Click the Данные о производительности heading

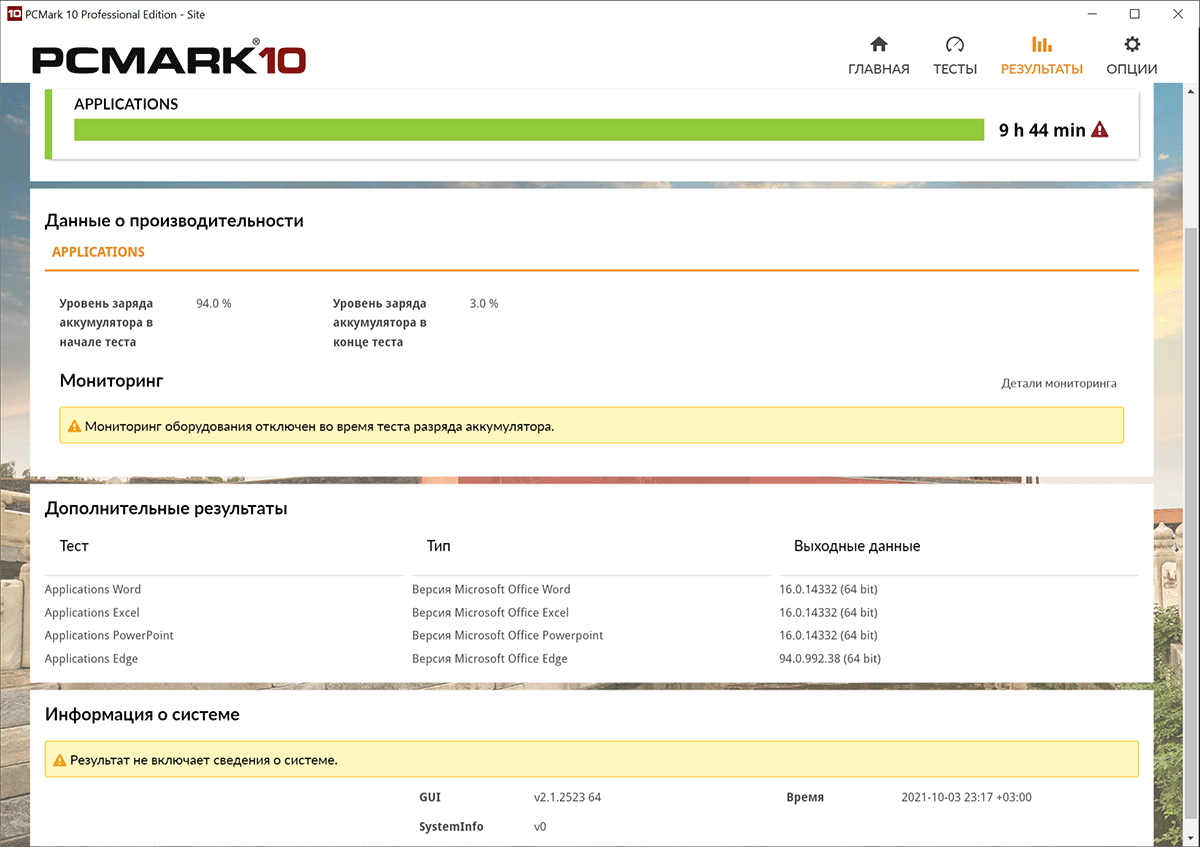tap(174, 221)
